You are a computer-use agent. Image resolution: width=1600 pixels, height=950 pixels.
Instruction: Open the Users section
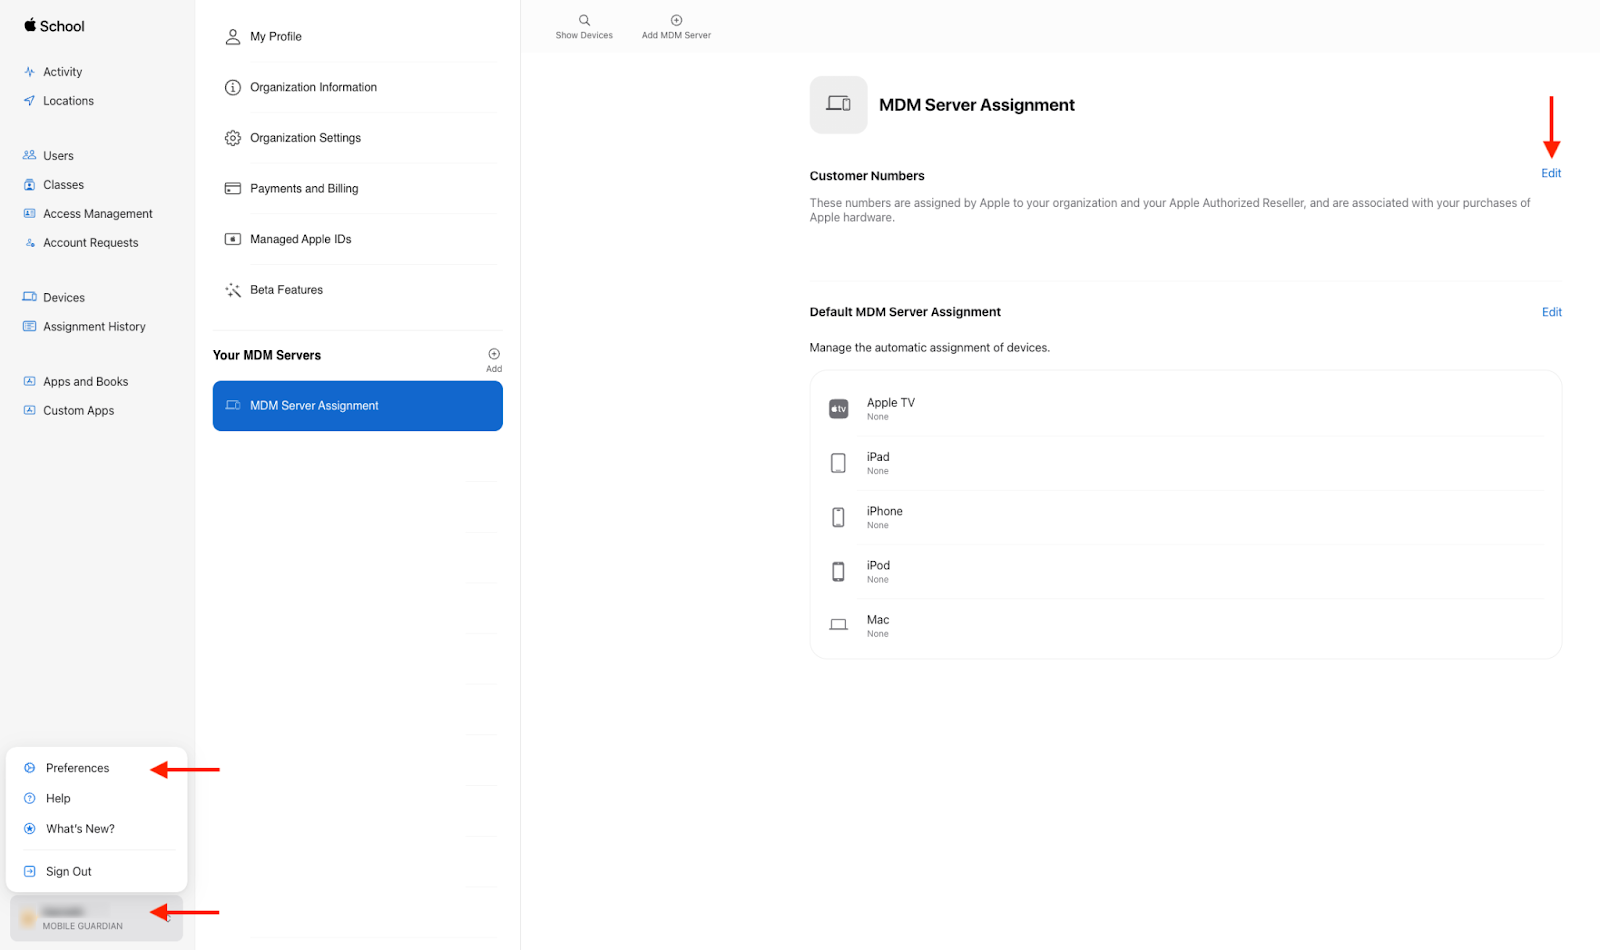[x=59, y=155]
